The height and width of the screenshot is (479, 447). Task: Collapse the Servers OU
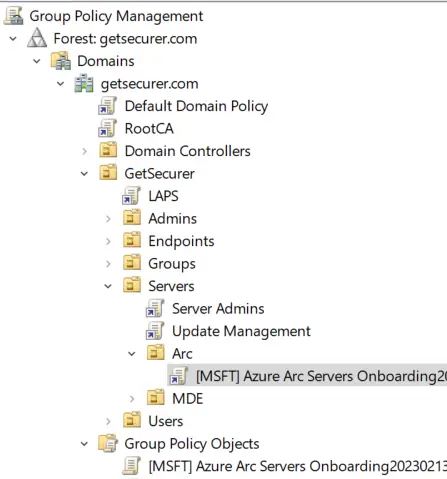coord(108,286)
